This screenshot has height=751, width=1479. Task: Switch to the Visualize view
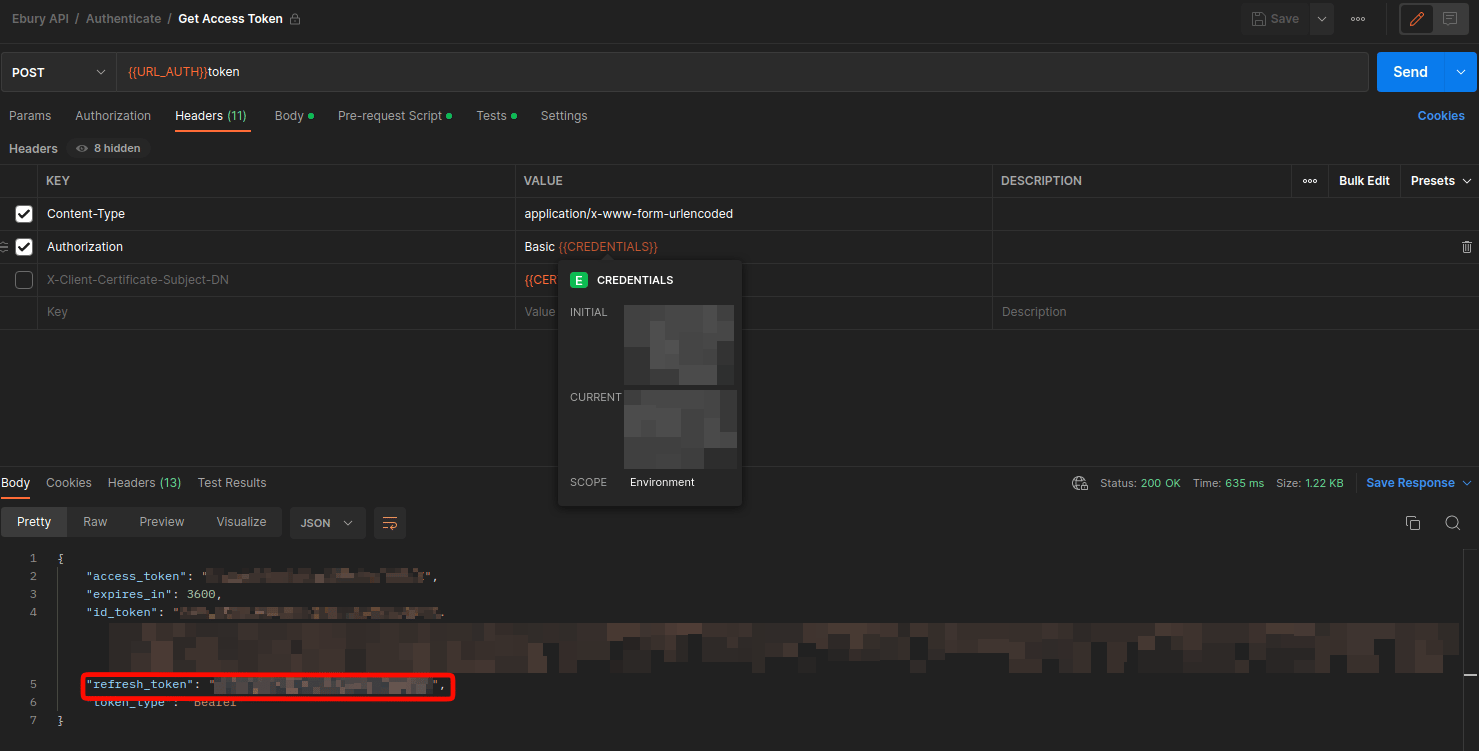241,522
